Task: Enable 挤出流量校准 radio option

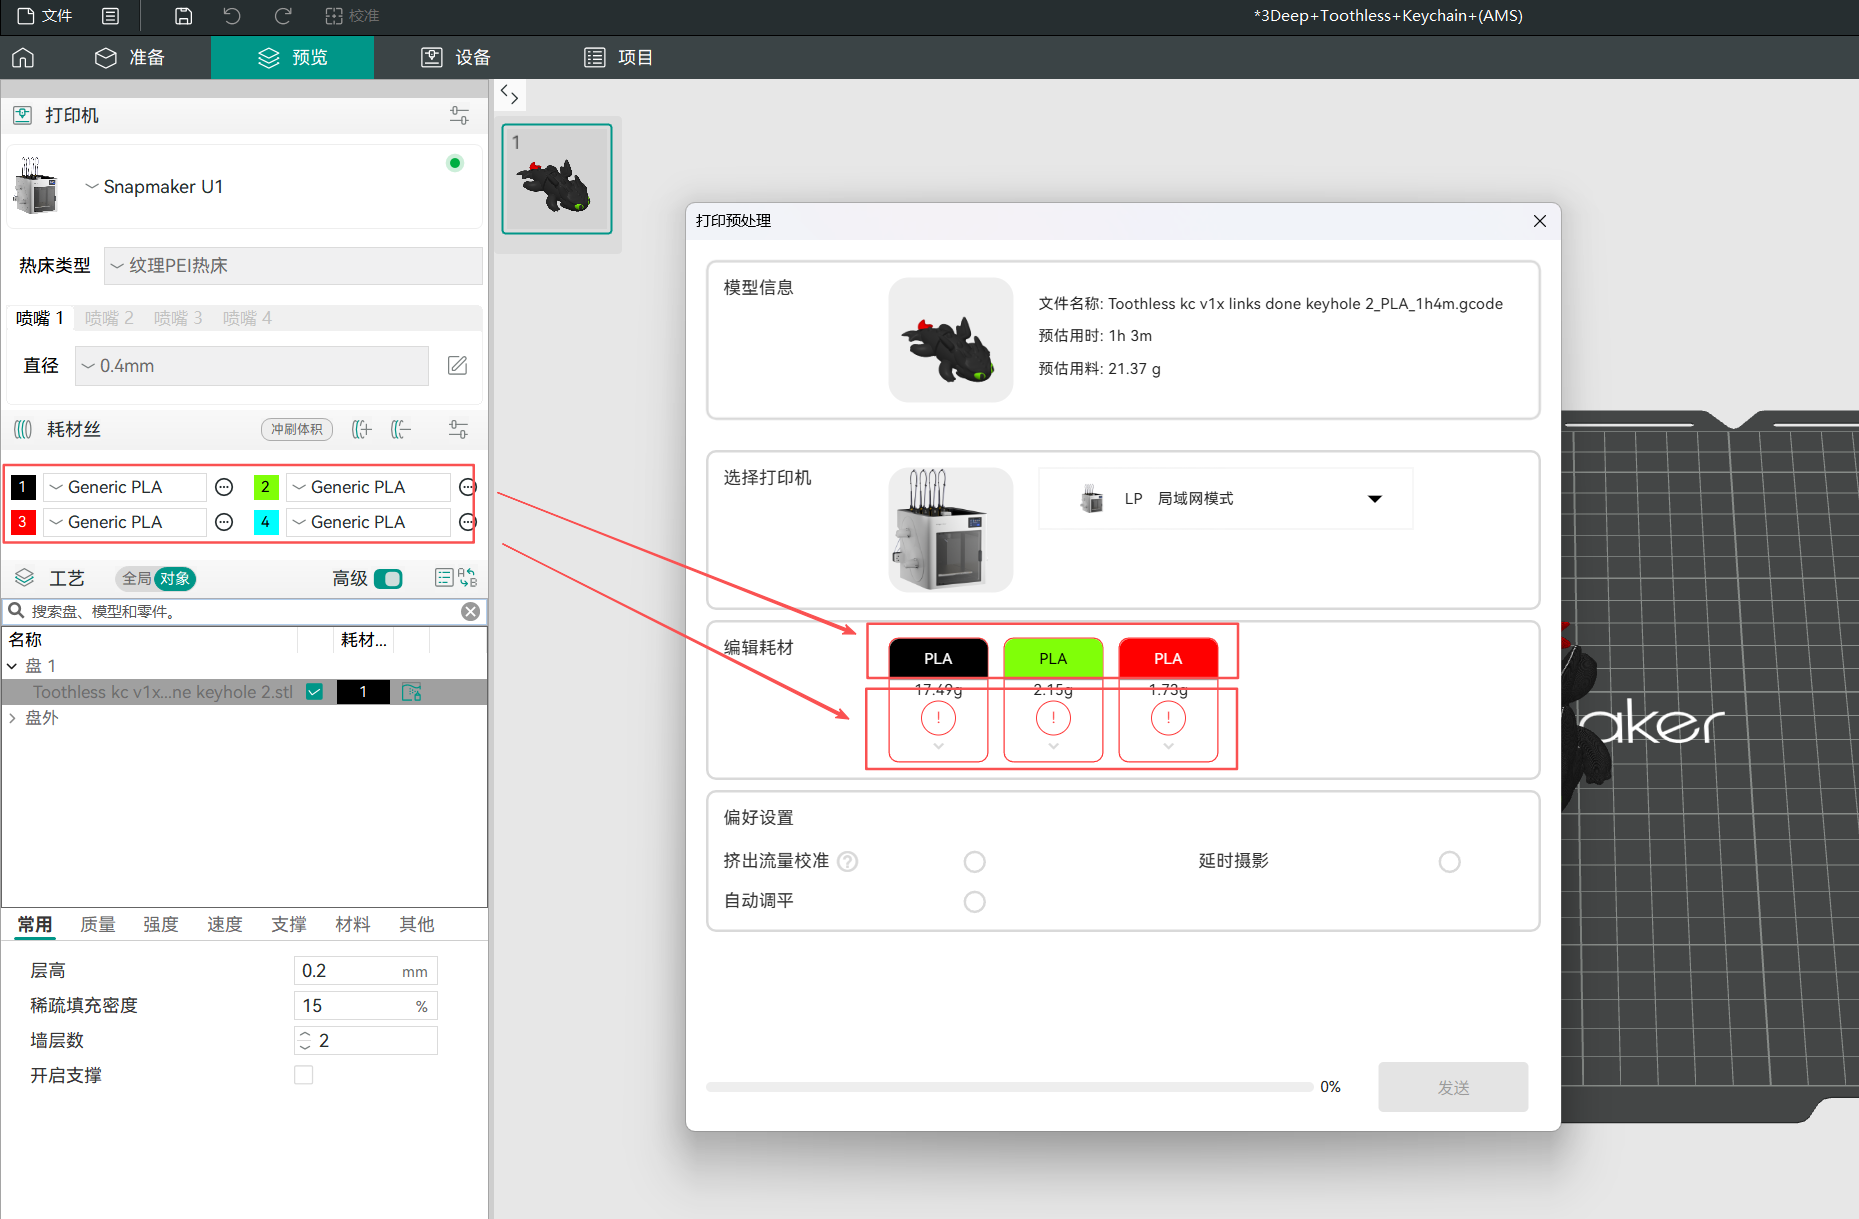Action: pos(974,862)
